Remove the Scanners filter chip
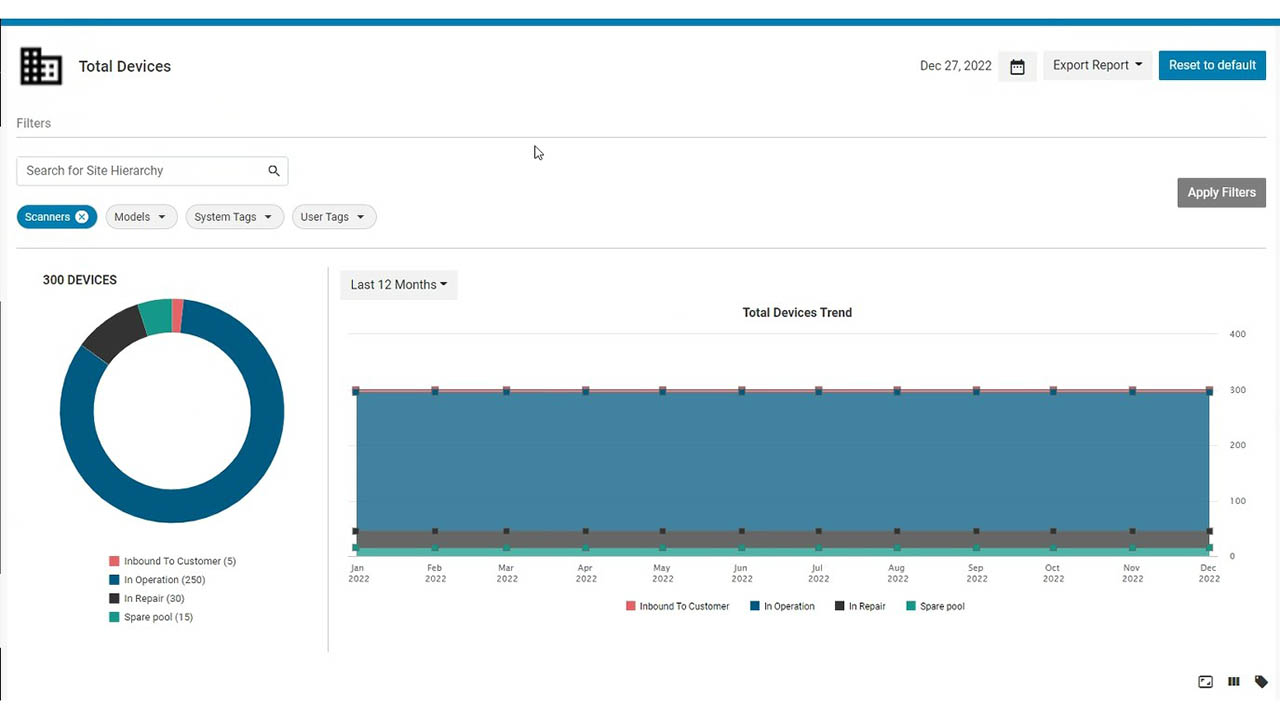 pyautogui.click(x=82, y=217)
